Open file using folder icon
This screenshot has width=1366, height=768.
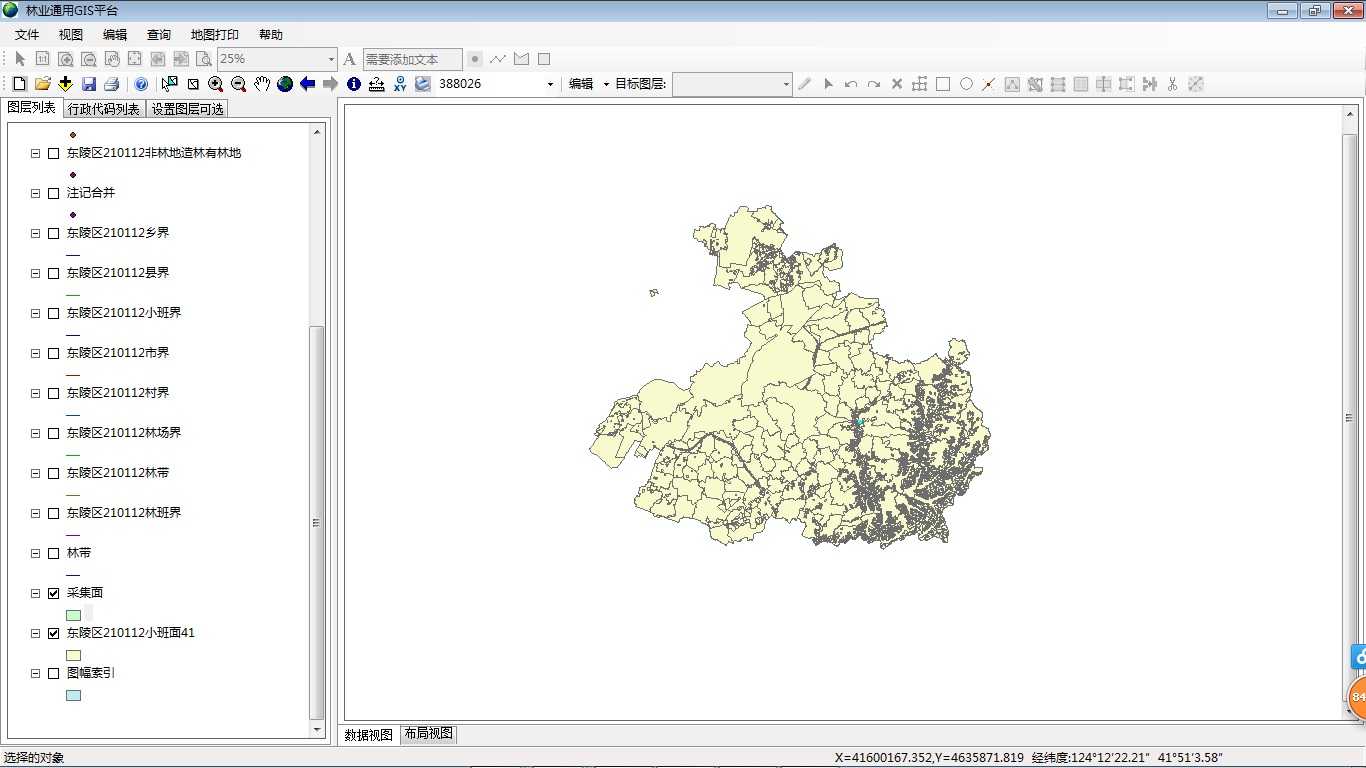coord(42,84)
